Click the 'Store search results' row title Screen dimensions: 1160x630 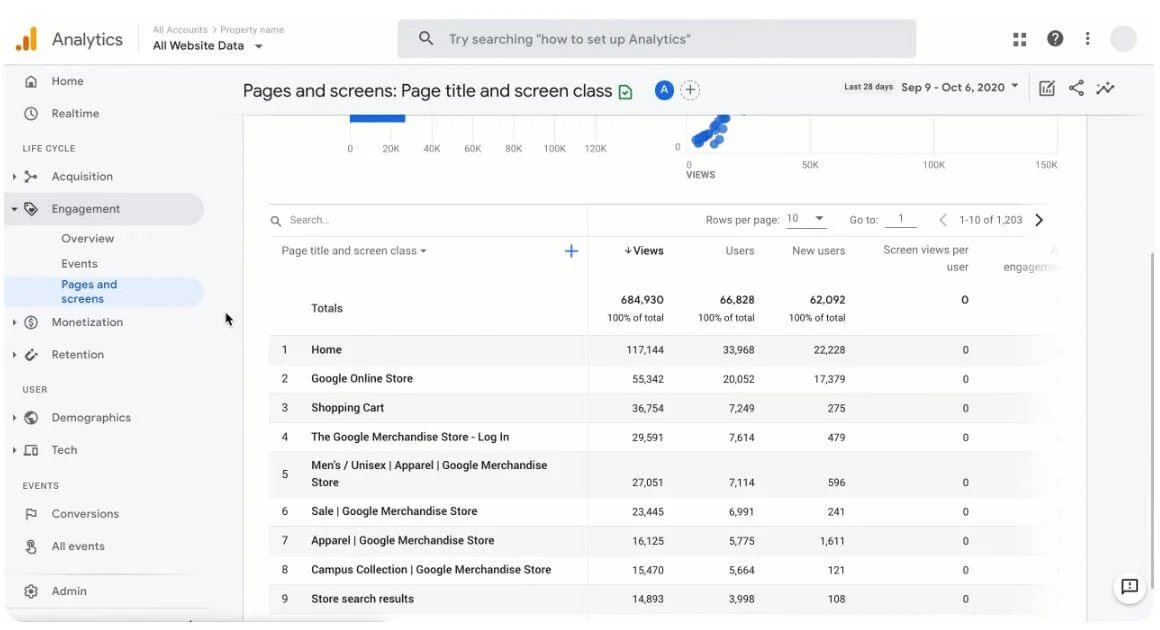(x=362, y=600)
